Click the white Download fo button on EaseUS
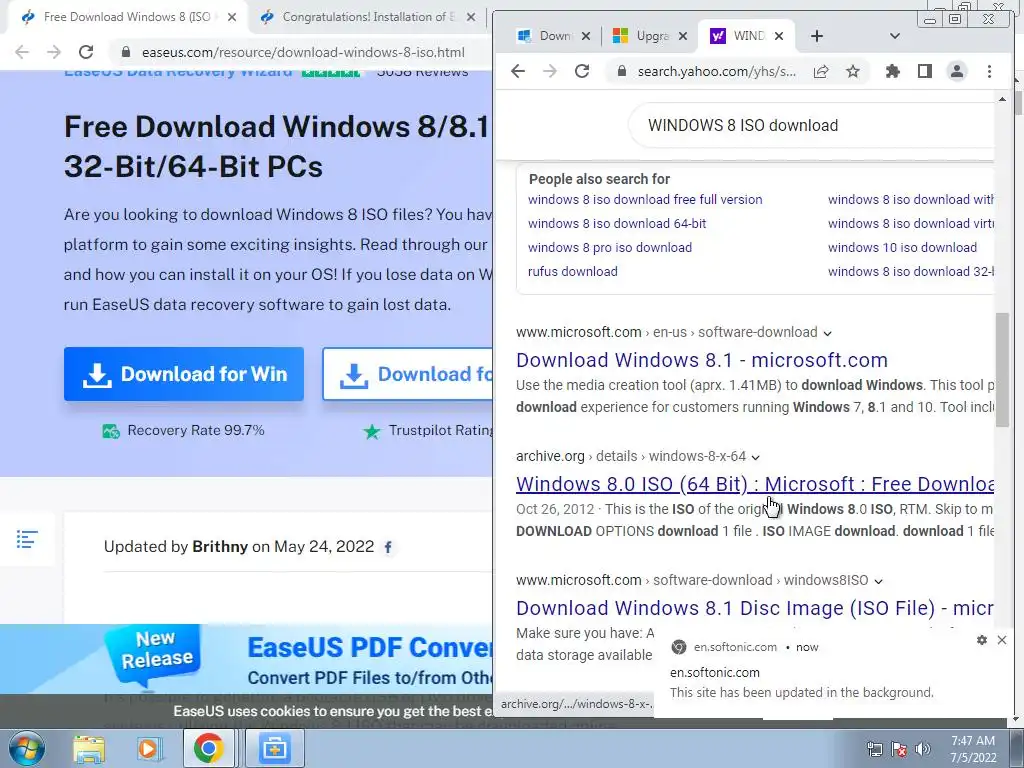The height and width of the screenshot is (768, 1024). pos(408,374)
